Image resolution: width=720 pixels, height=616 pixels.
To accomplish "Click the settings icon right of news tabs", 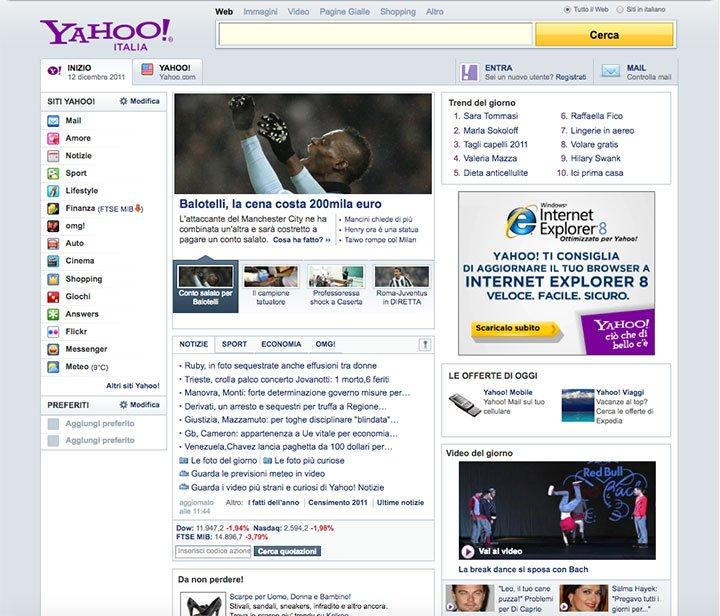I will (x=425, y=344).
